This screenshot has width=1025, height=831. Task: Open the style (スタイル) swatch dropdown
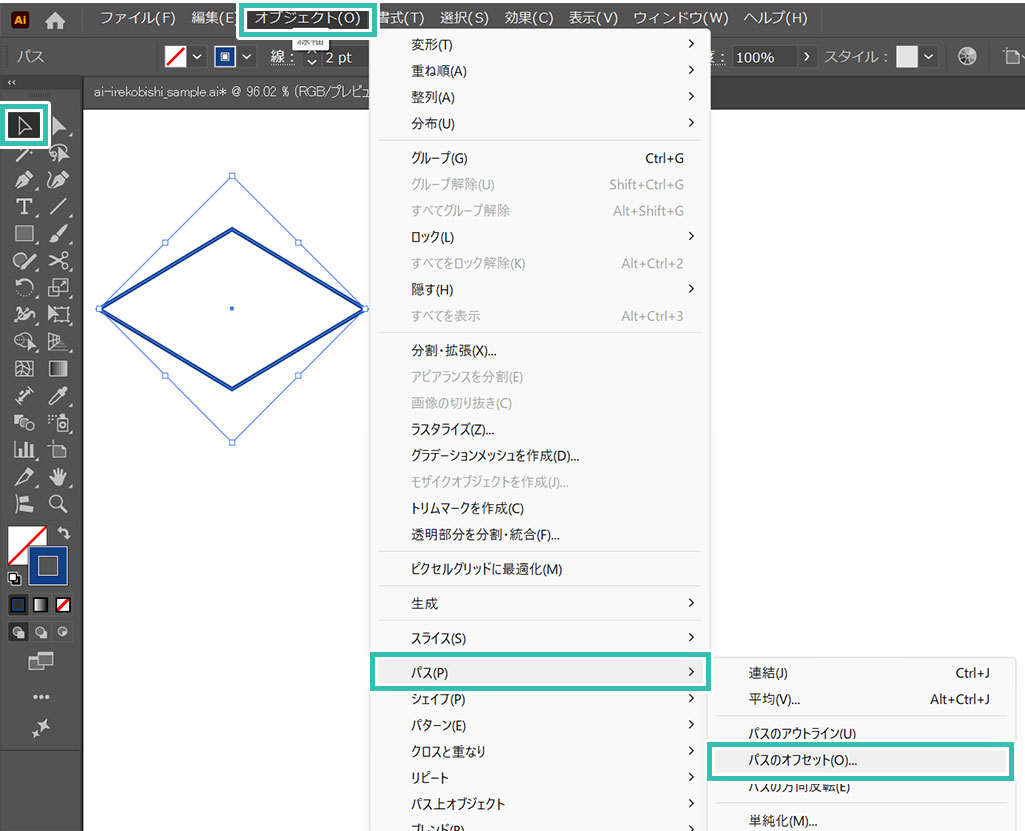(929, 57)
